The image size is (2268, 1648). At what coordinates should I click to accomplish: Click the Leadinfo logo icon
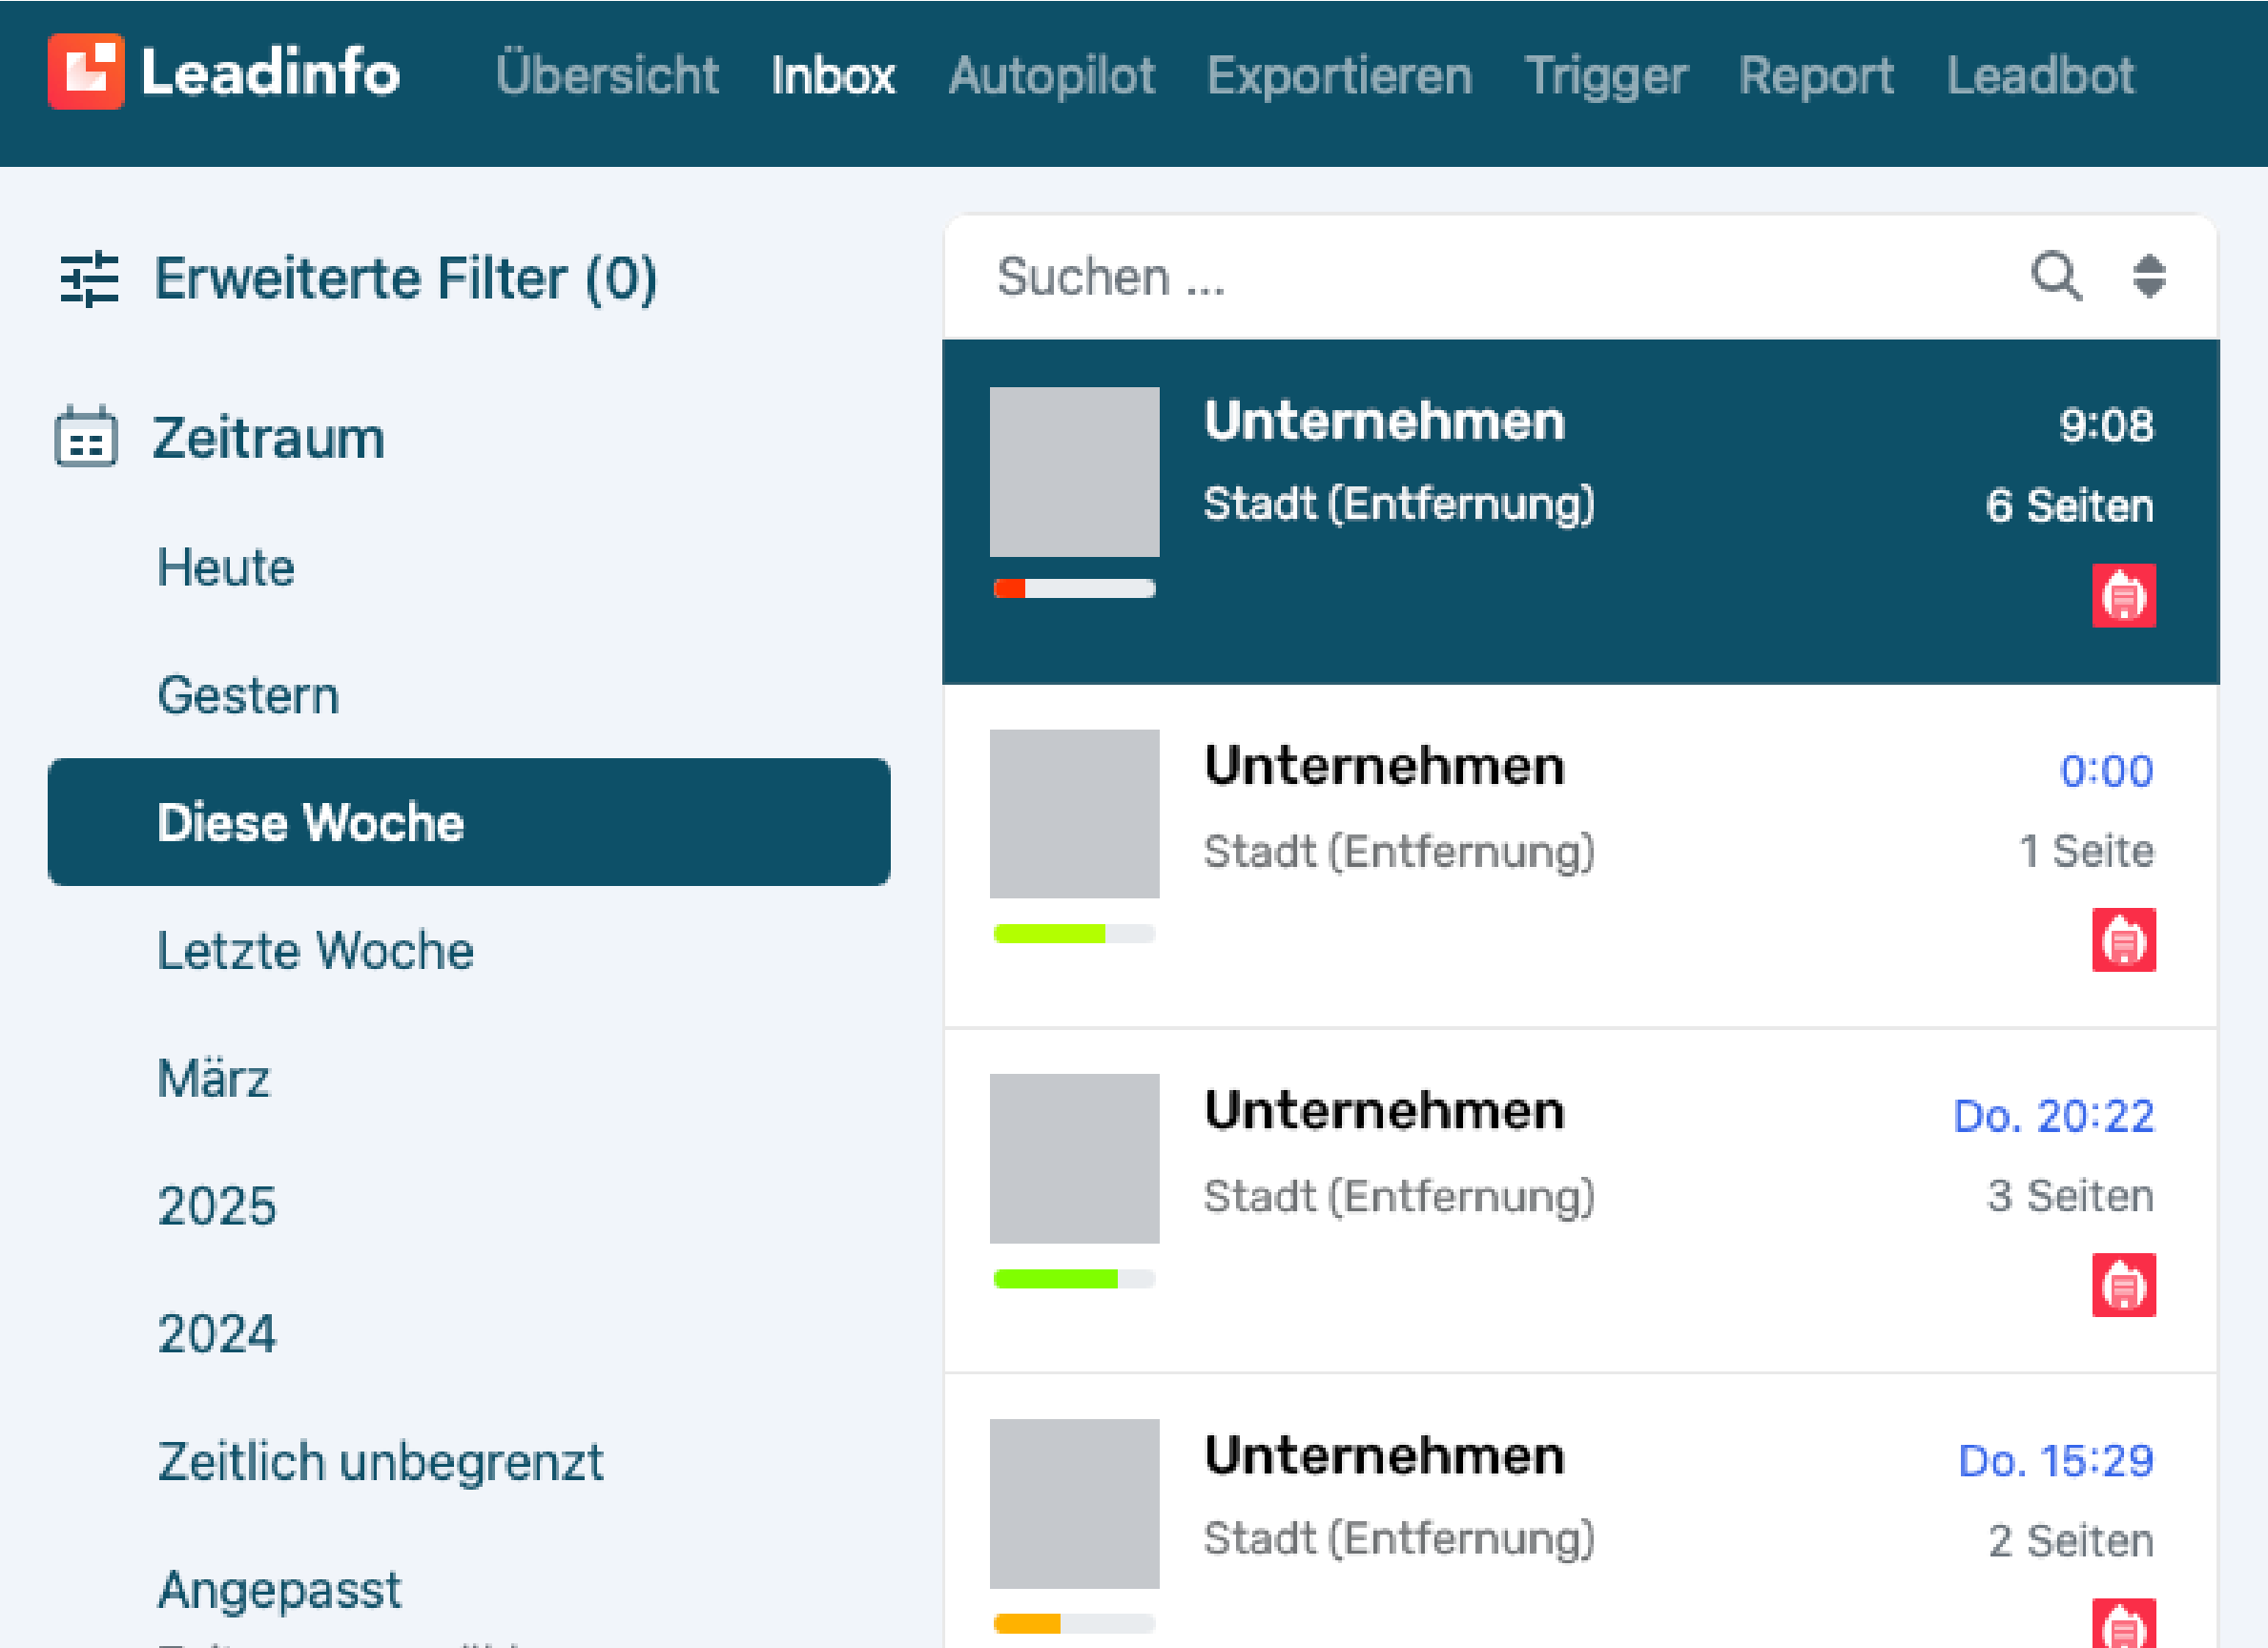click(86, 72)
